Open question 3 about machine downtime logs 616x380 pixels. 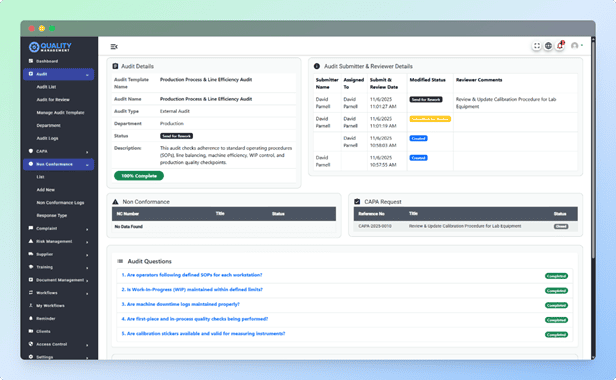point(180,304)
